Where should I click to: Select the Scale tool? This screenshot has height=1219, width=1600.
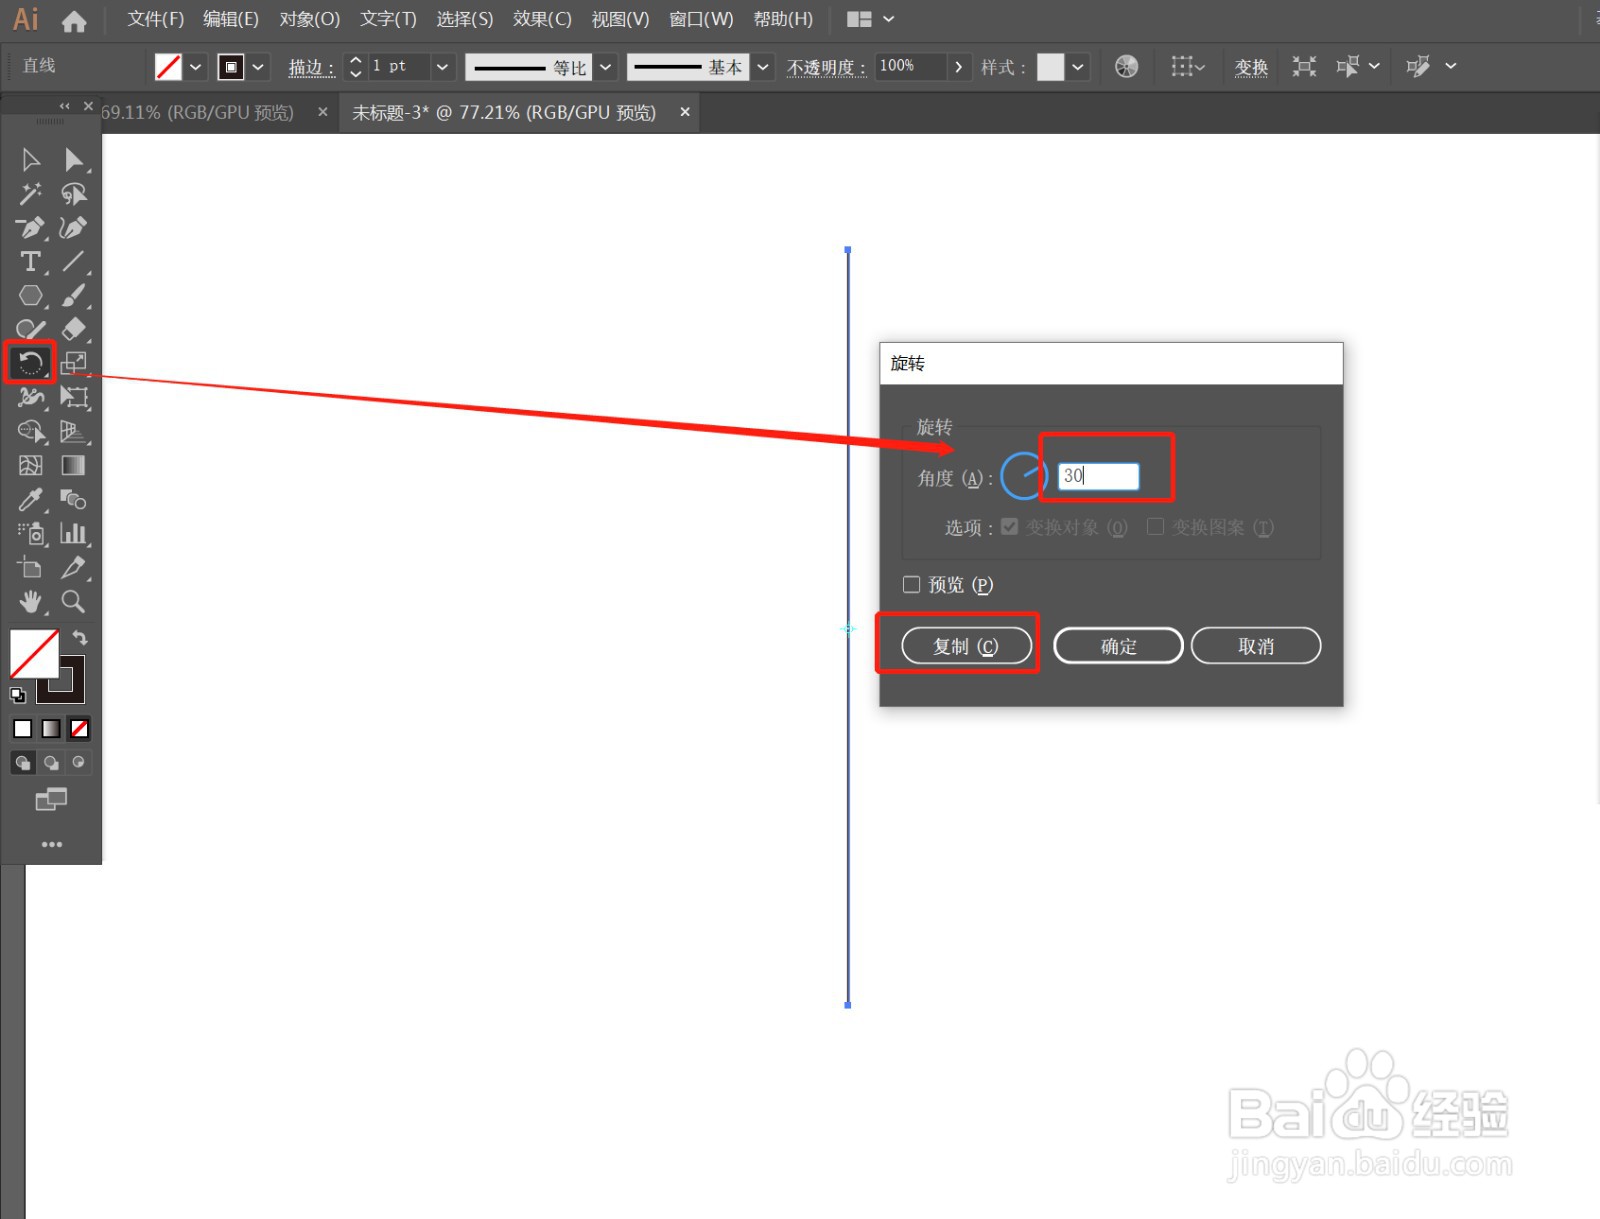(74, 363)
